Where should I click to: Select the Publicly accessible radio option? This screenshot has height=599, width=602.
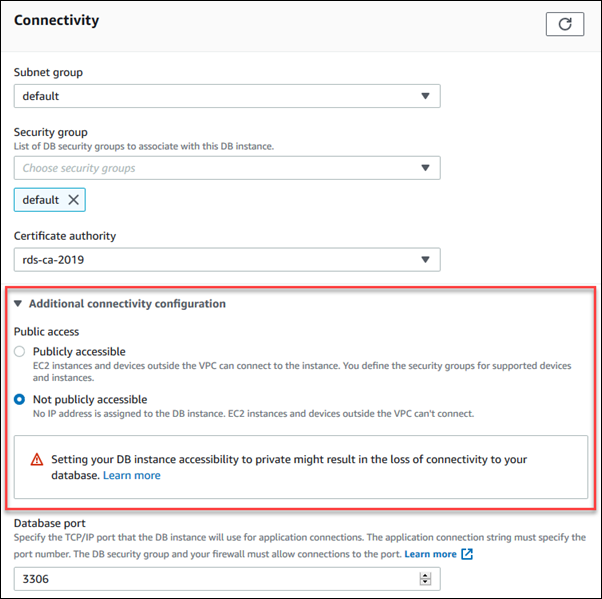coord(19,352)
